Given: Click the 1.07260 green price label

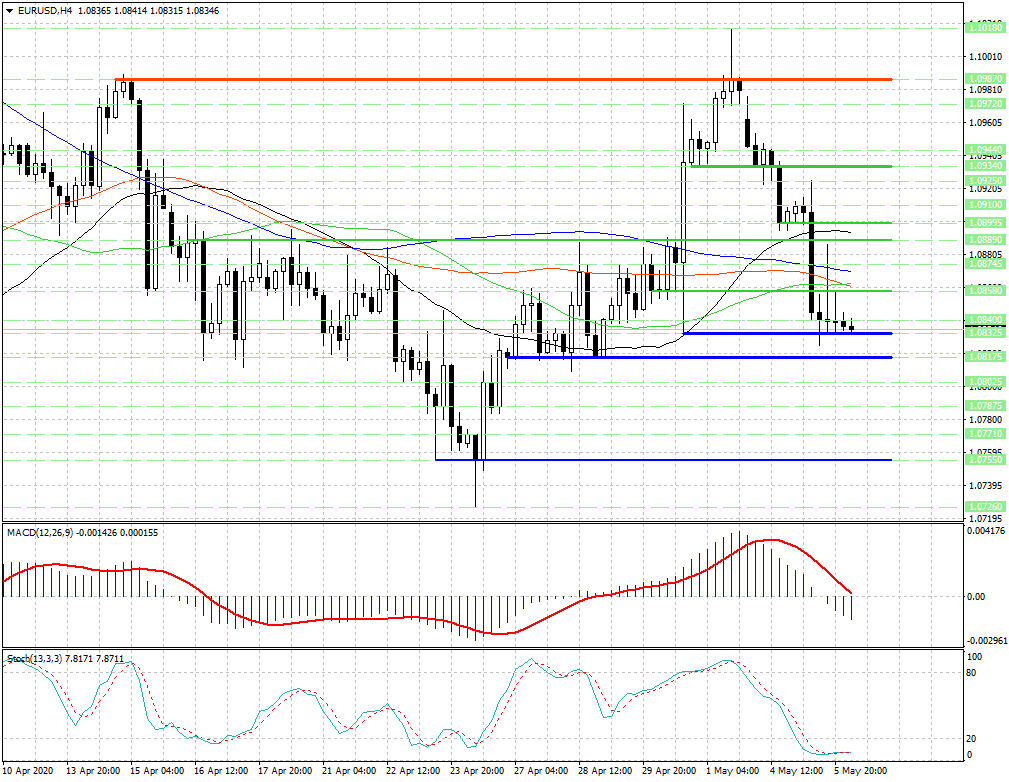Looking at the screenshot, I should click(986, 507).
